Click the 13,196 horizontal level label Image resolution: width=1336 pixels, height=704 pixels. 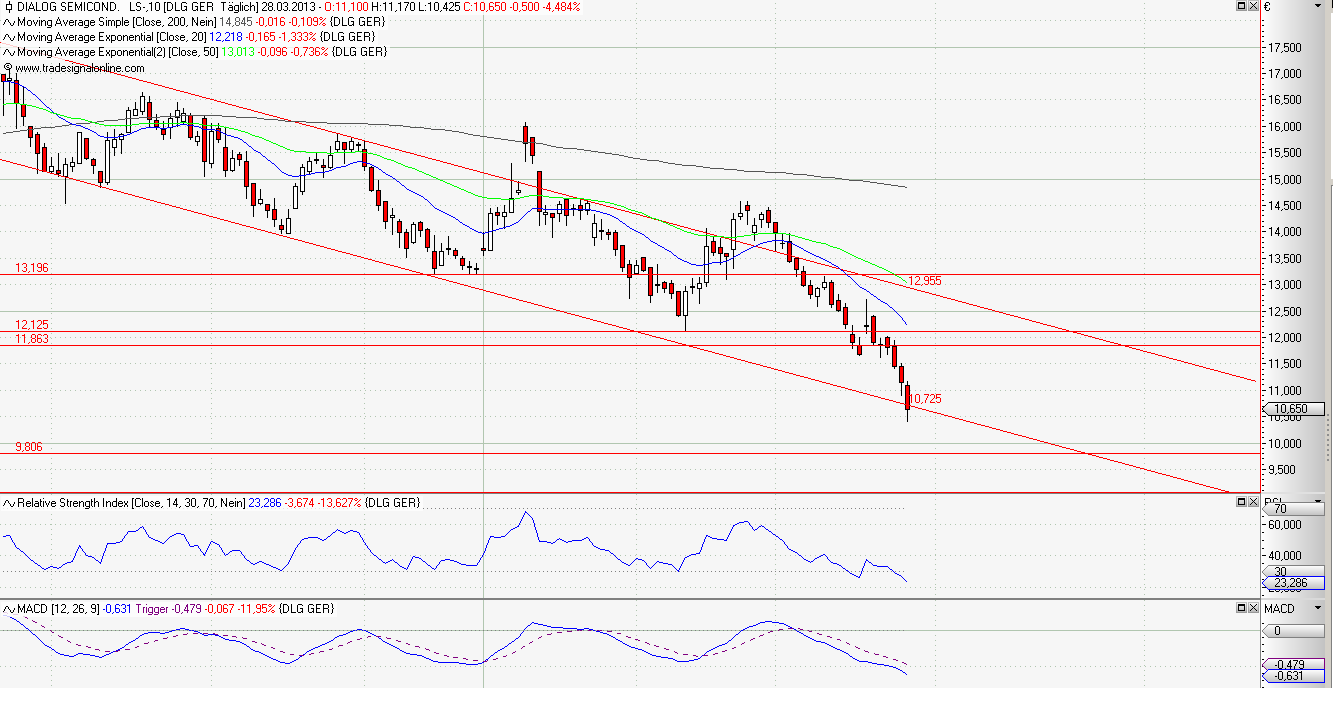point(31,268)
